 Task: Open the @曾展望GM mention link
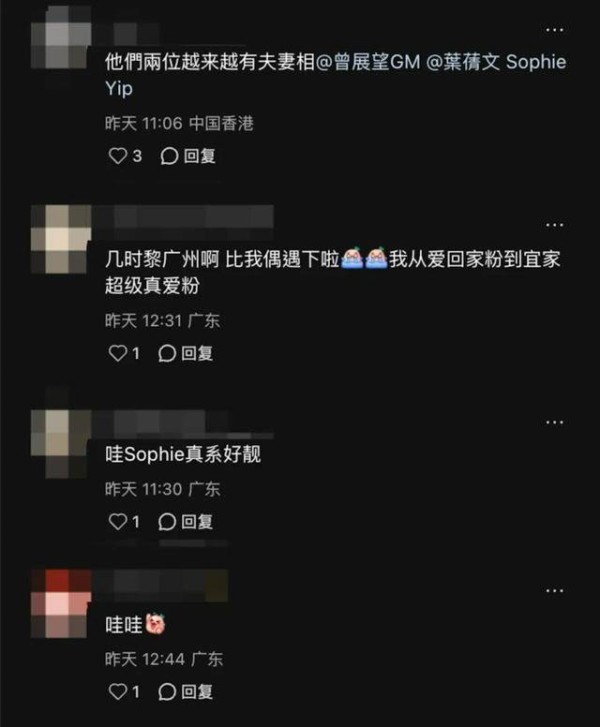click(368, 62)
